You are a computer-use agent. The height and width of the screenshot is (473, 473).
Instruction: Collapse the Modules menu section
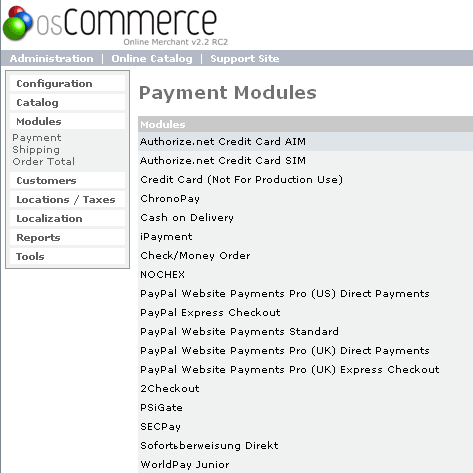[67, 121]
